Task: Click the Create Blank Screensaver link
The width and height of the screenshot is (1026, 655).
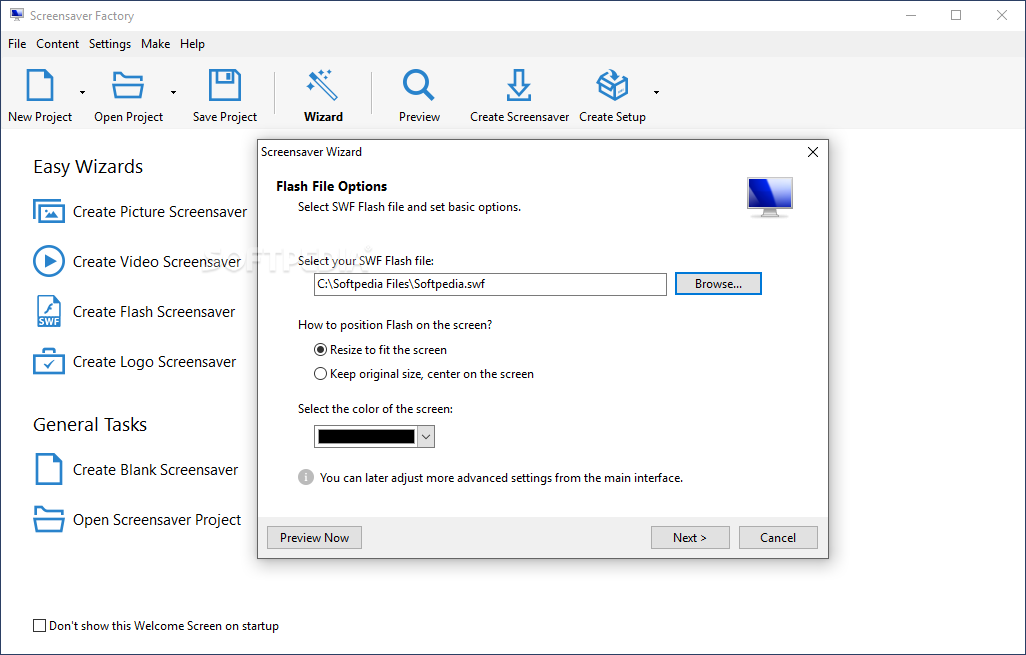Action: point(156,470)
